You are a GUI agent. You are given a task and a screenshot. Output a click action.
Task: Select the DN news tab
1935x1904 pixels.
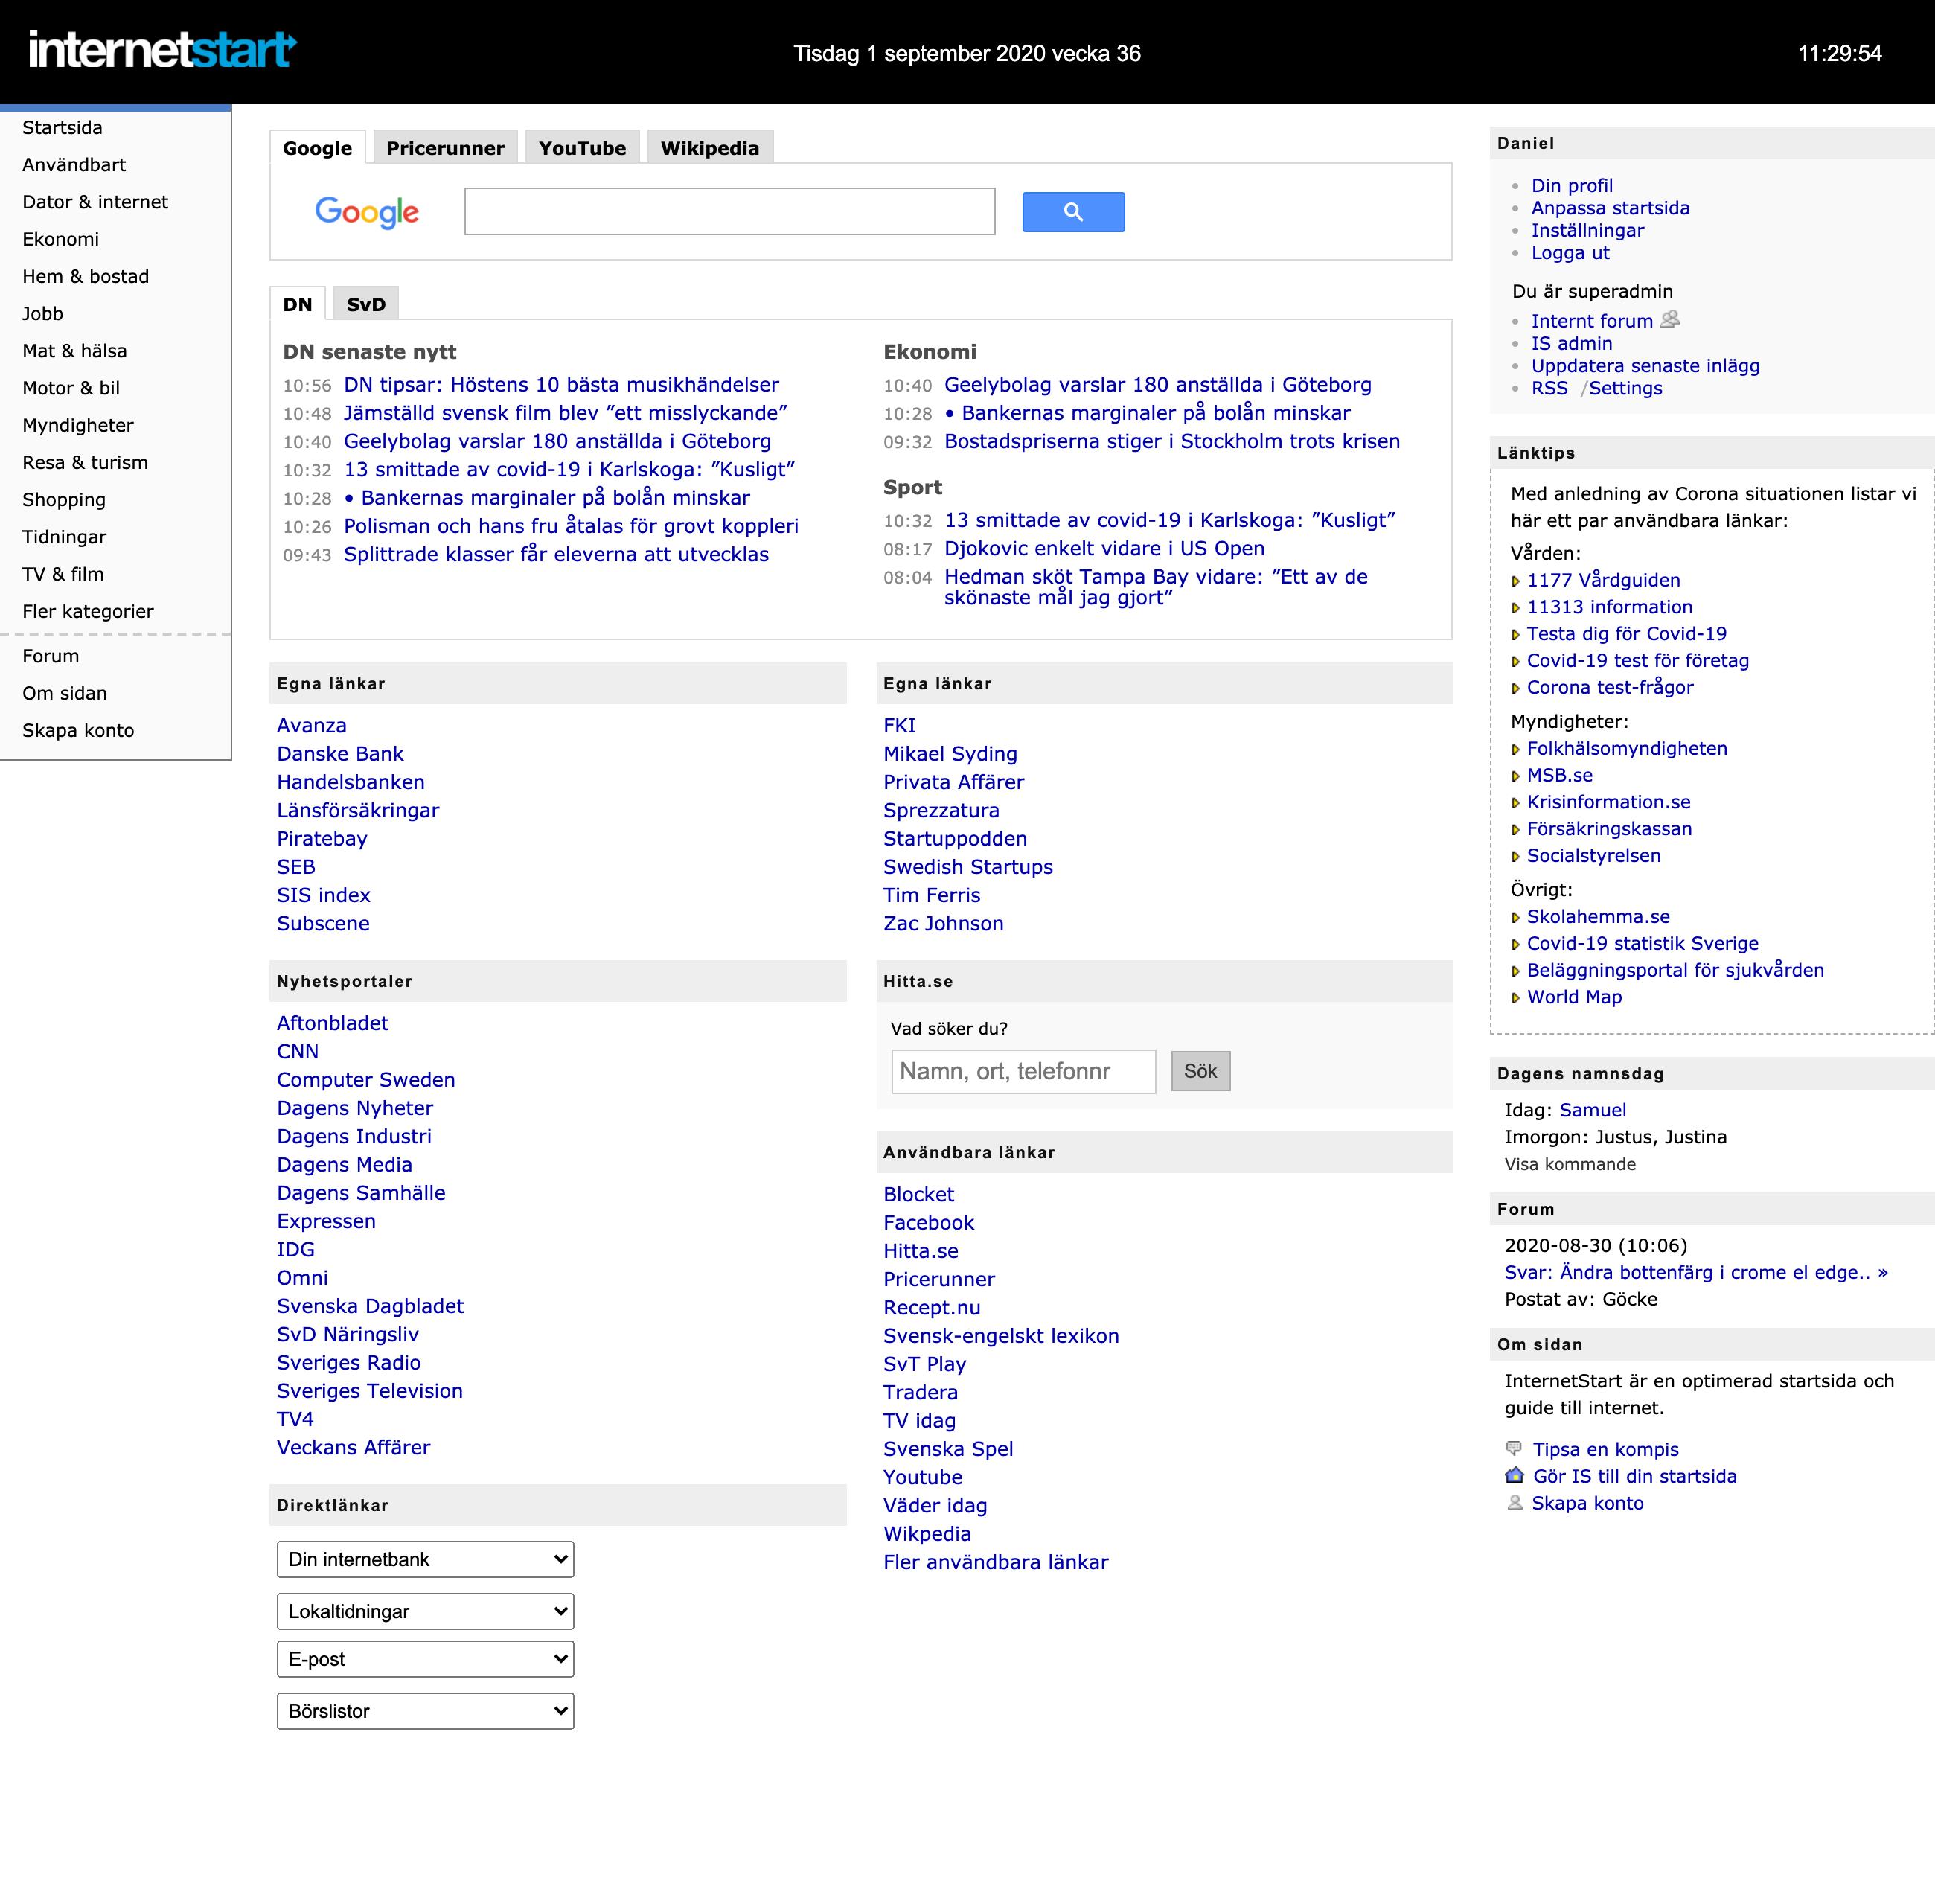(298, 304)
